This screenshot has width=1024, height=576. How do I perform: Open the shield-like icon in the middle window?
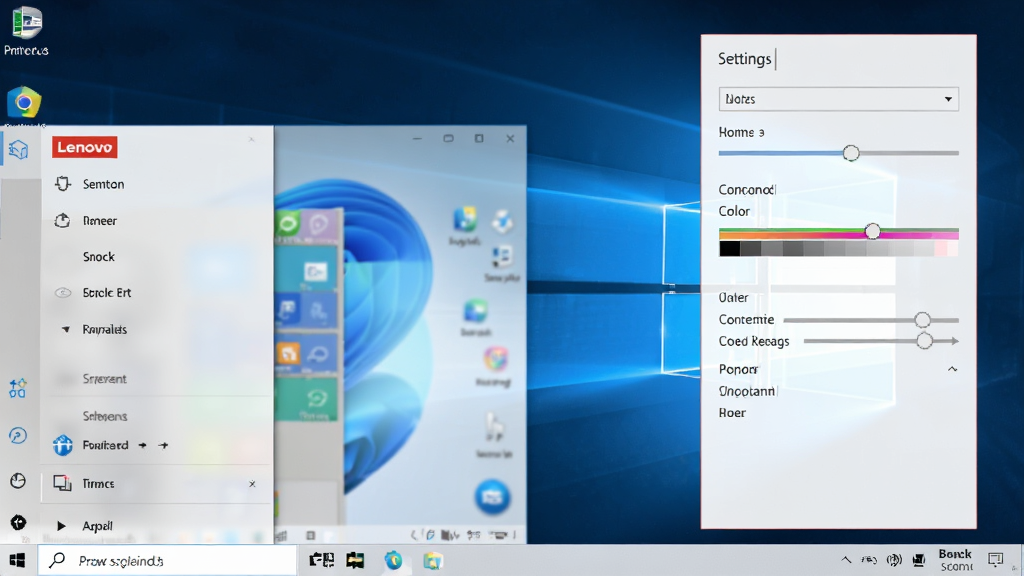pos(475,312)
